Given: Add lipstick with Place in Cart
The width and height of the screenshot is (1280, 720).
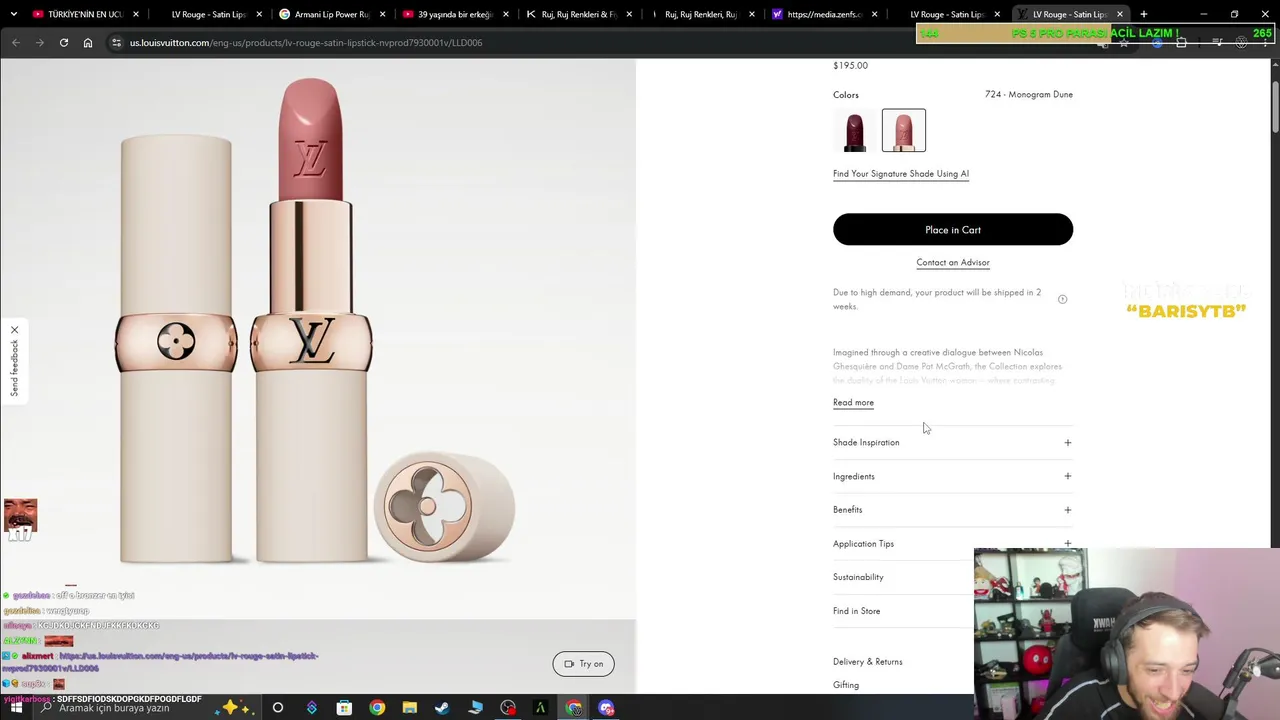Looking at the screenshot, I should 953,230.
